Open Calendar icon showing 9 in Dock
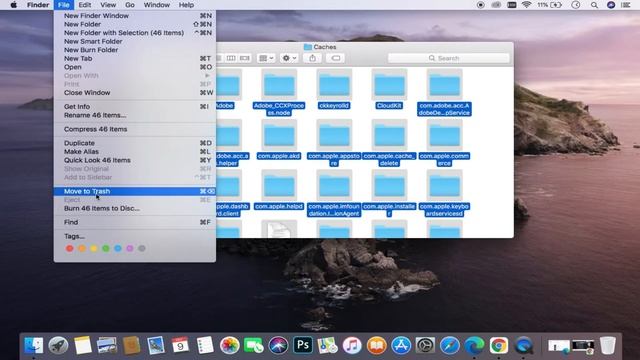Viewport: 640px width, 360px height. pos(180,345)
